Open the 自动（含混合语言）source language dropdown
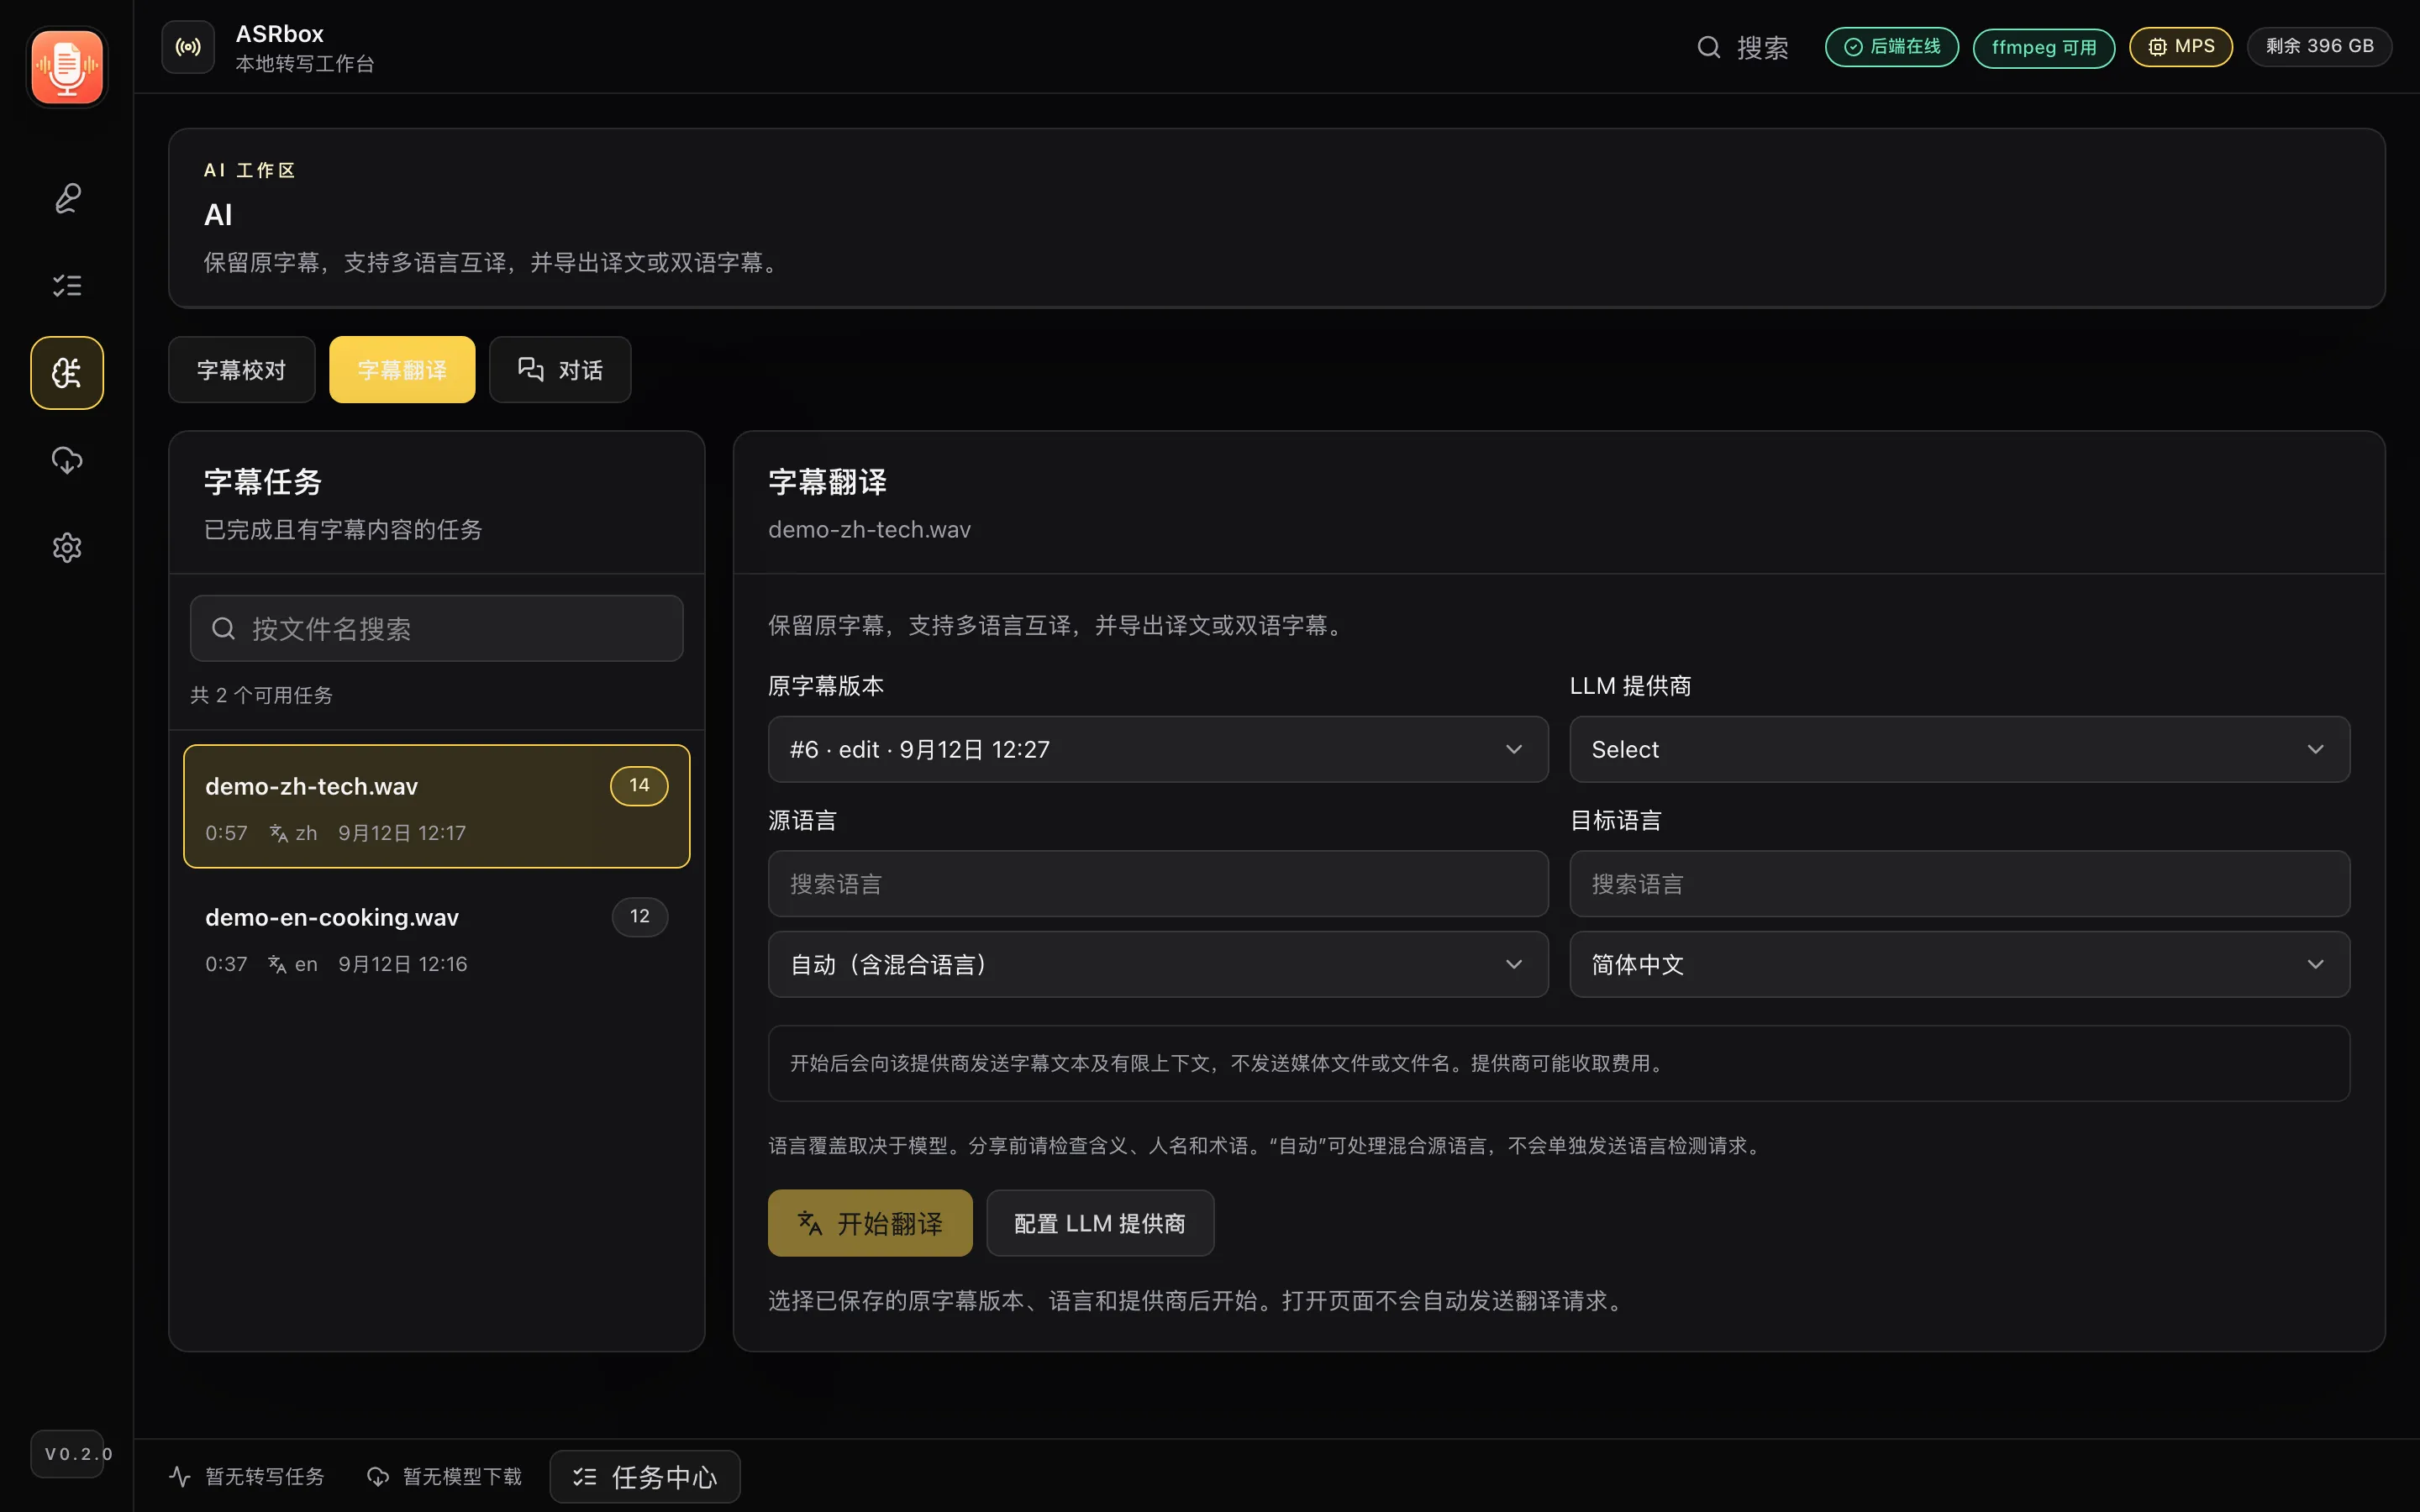The height and width of the screenshot is (1512, 2420). pyautogui.click(x=1158, y=964)
